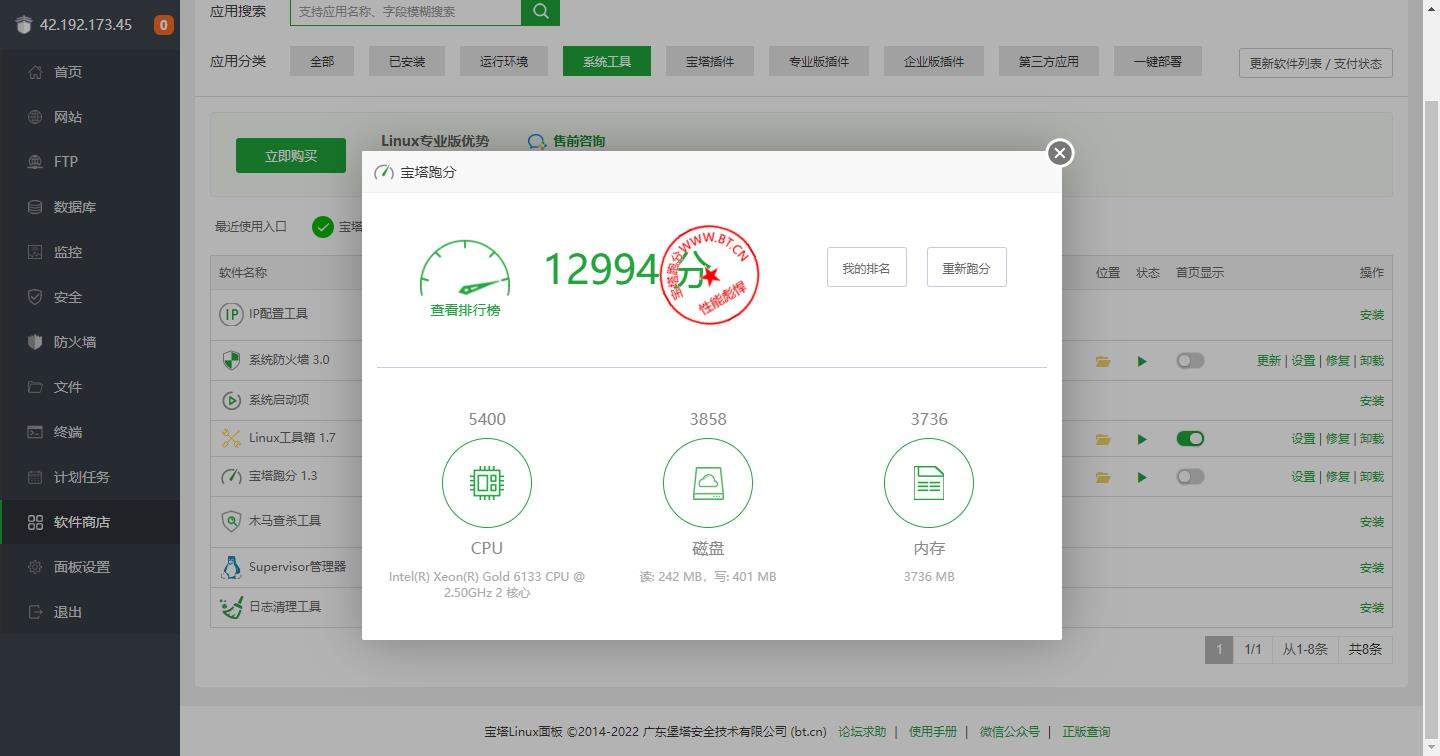This screenshot has height=756, width=1440.
Task: Click the disk (磁盘) cloud icon
Action: point(708,483)
